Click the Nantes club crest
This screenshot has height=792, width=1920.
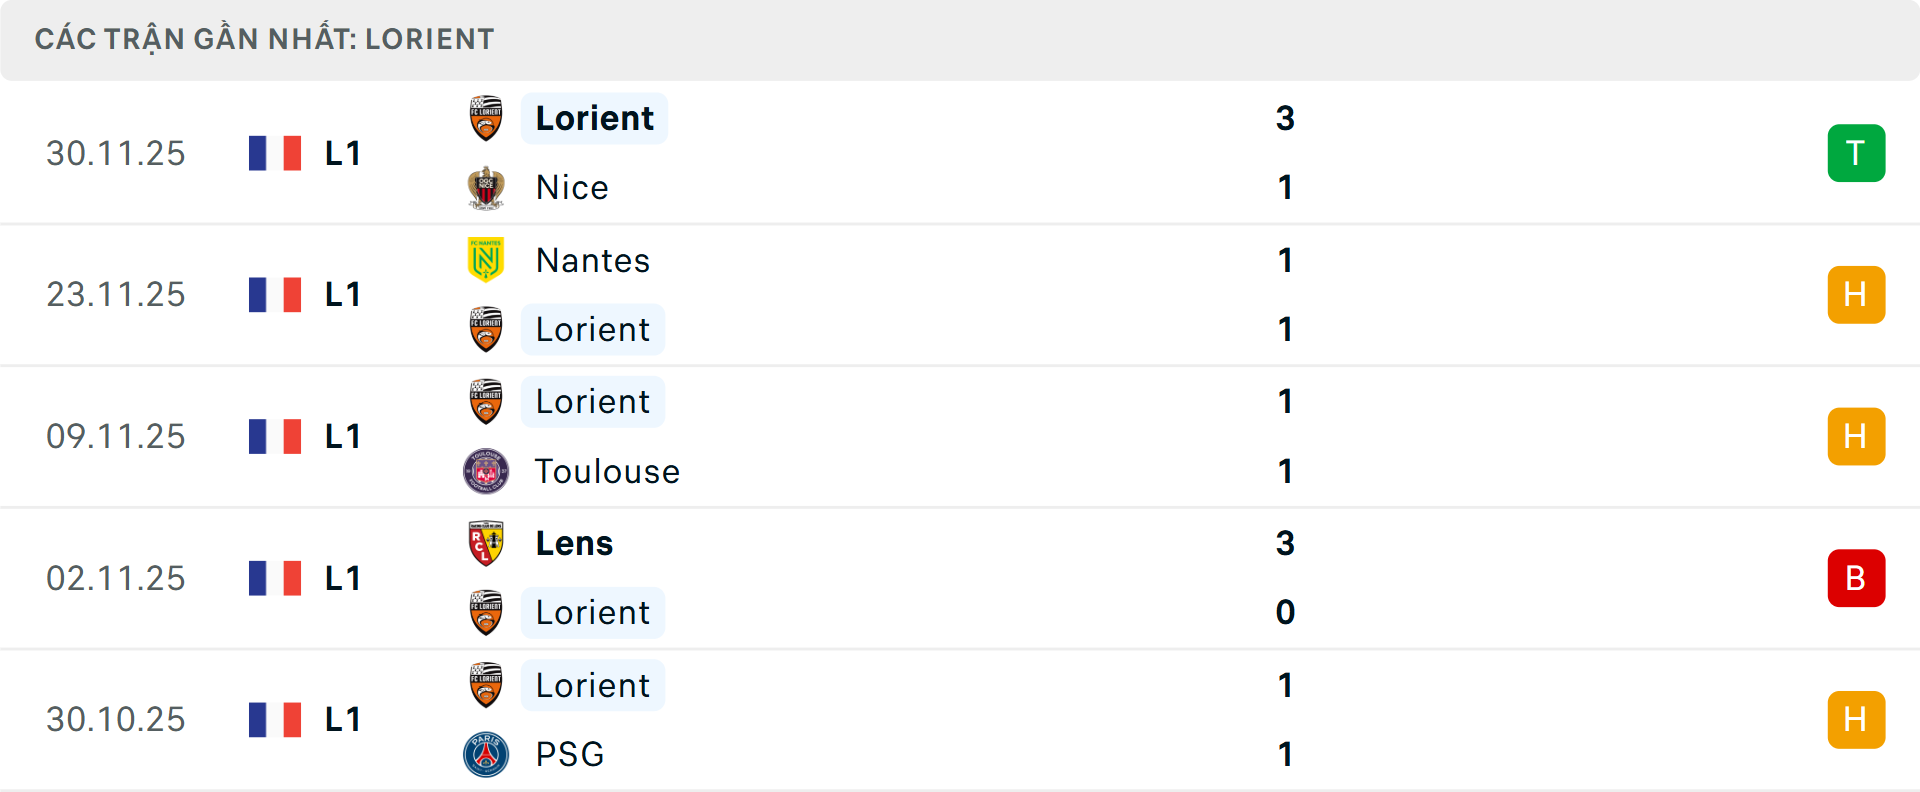[x=486, y=260]
